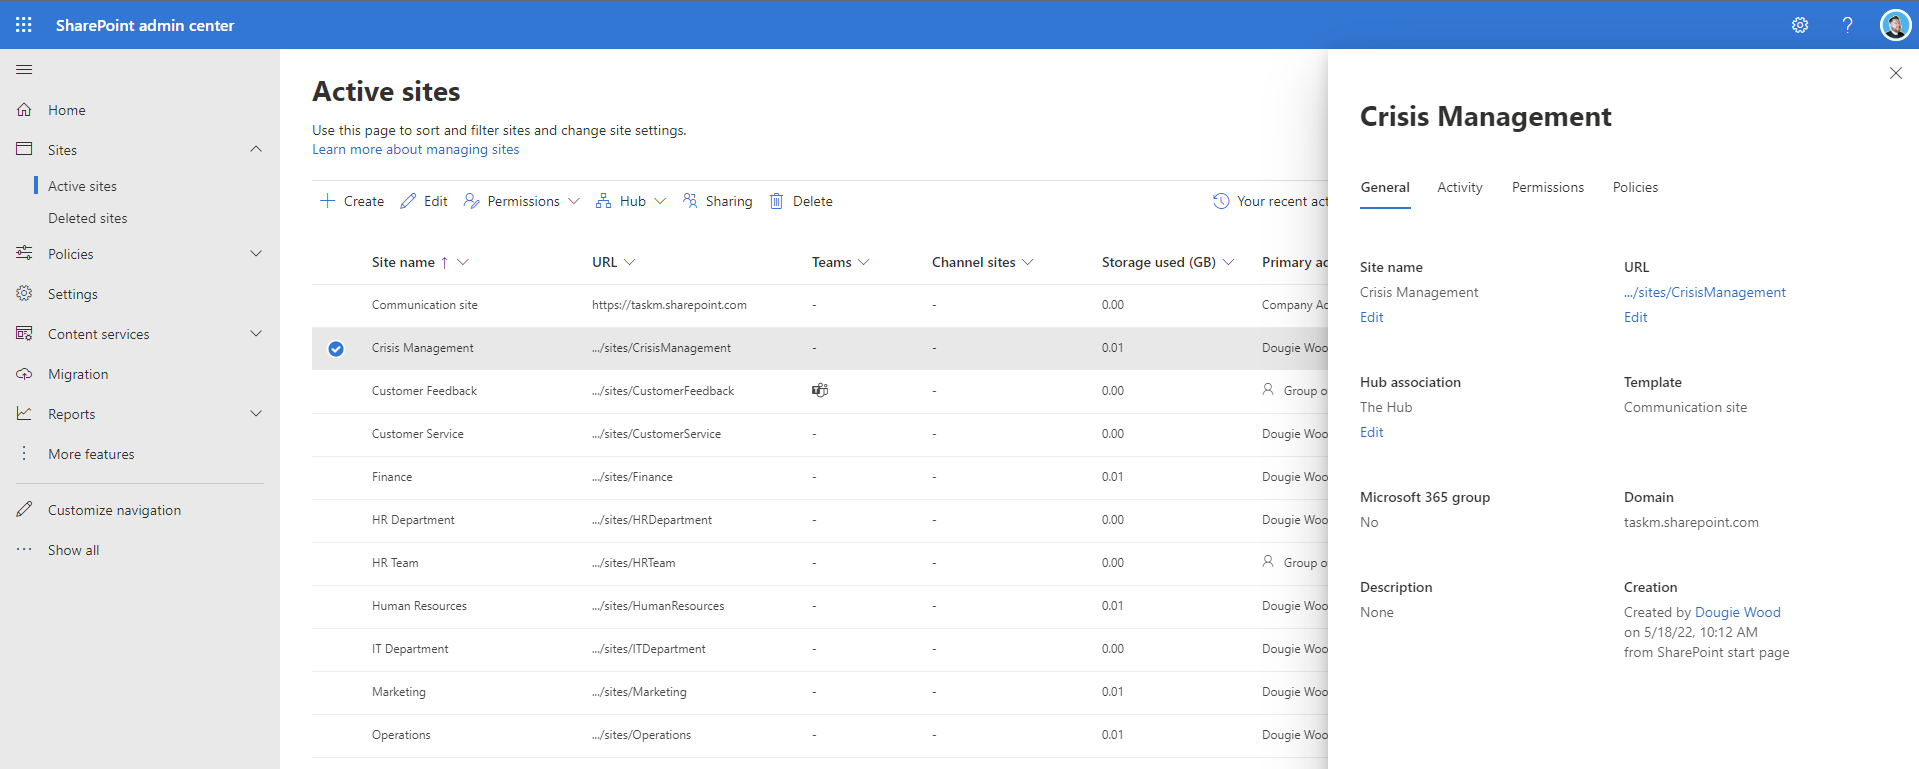Open the .../sites/CrisisManagement link in panel
The image size is (1919, 769).
tap(1705, 292)
